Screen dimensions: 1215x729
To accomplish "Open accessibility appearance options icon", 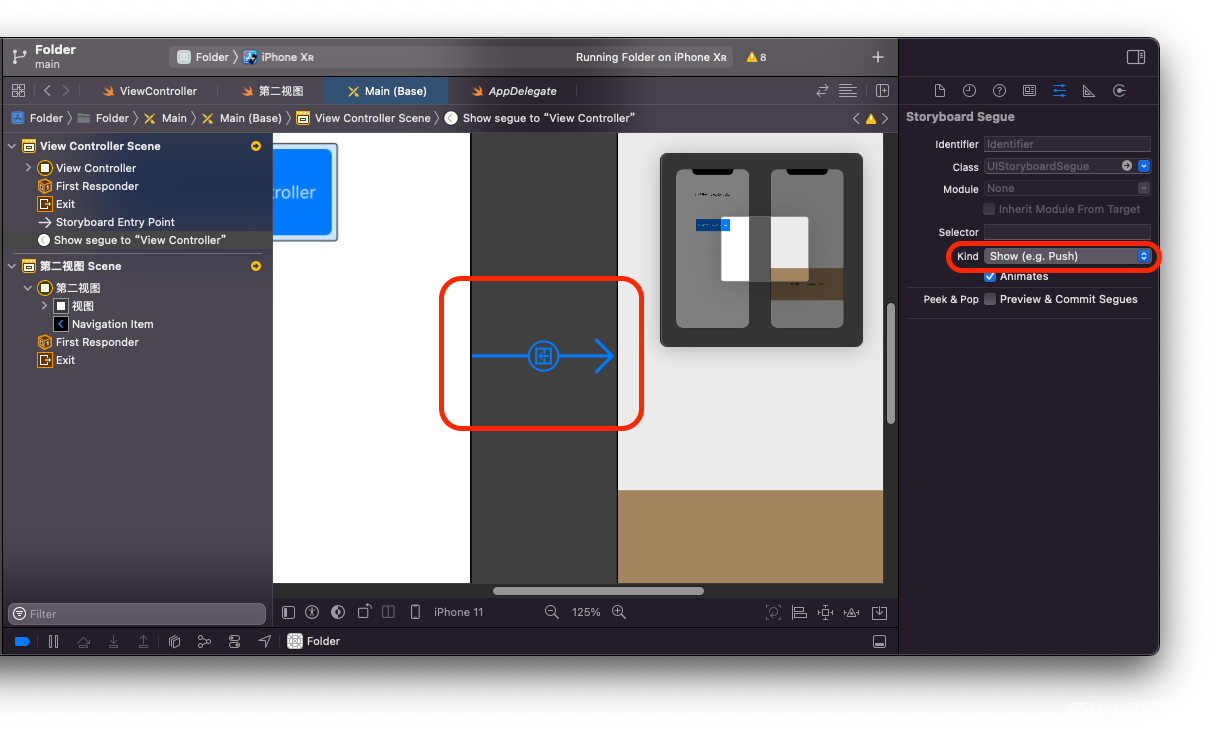I will tap(312, 612).
